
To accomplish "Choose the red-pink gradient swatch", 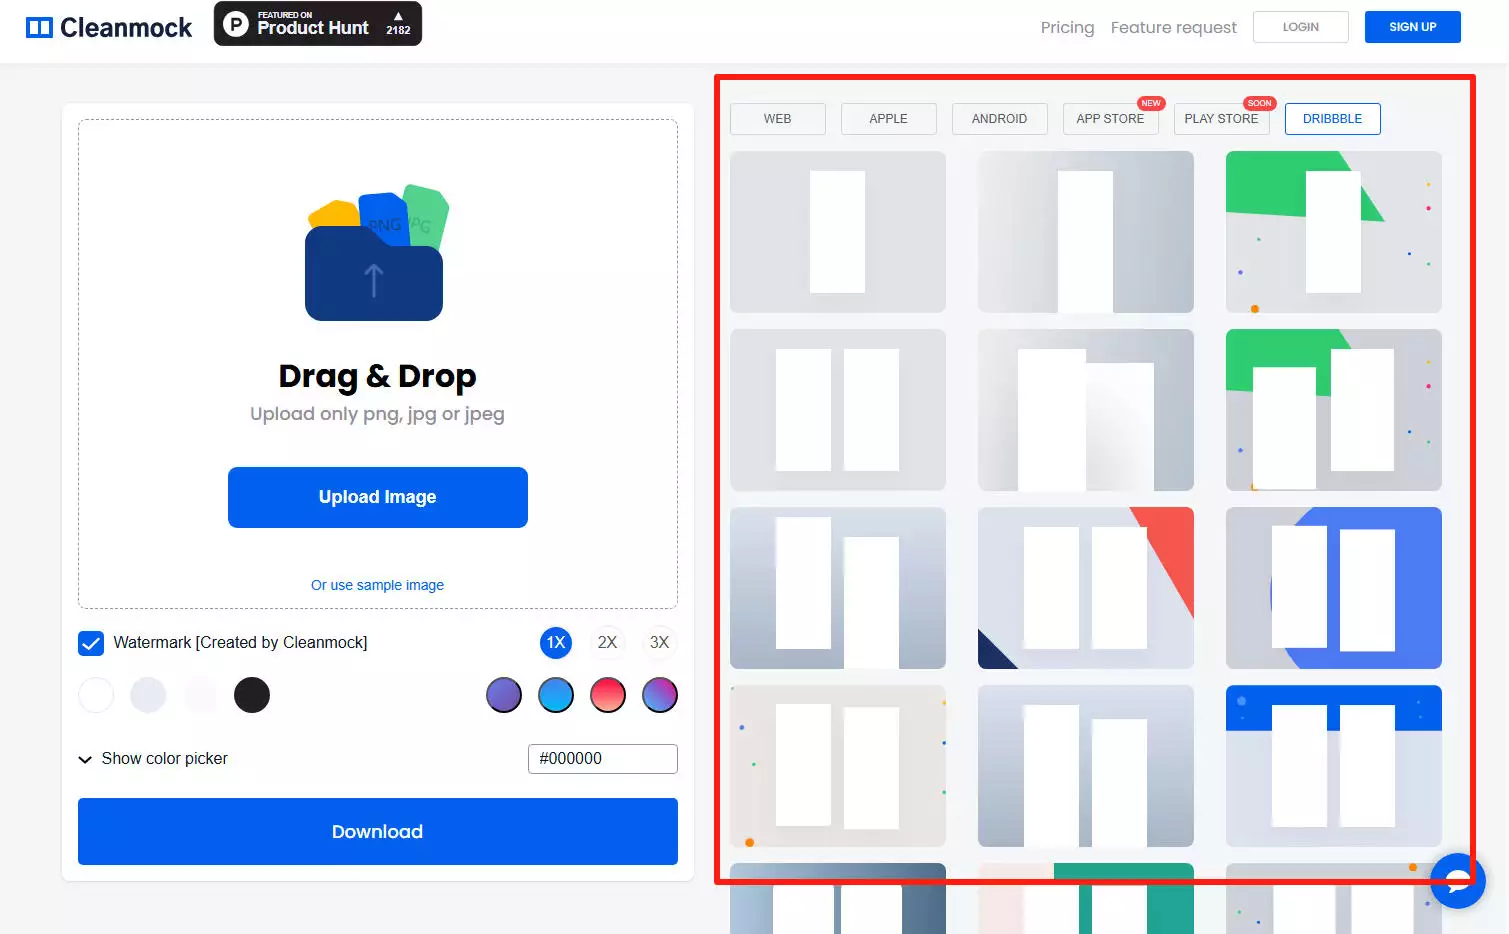I will 608,695.
